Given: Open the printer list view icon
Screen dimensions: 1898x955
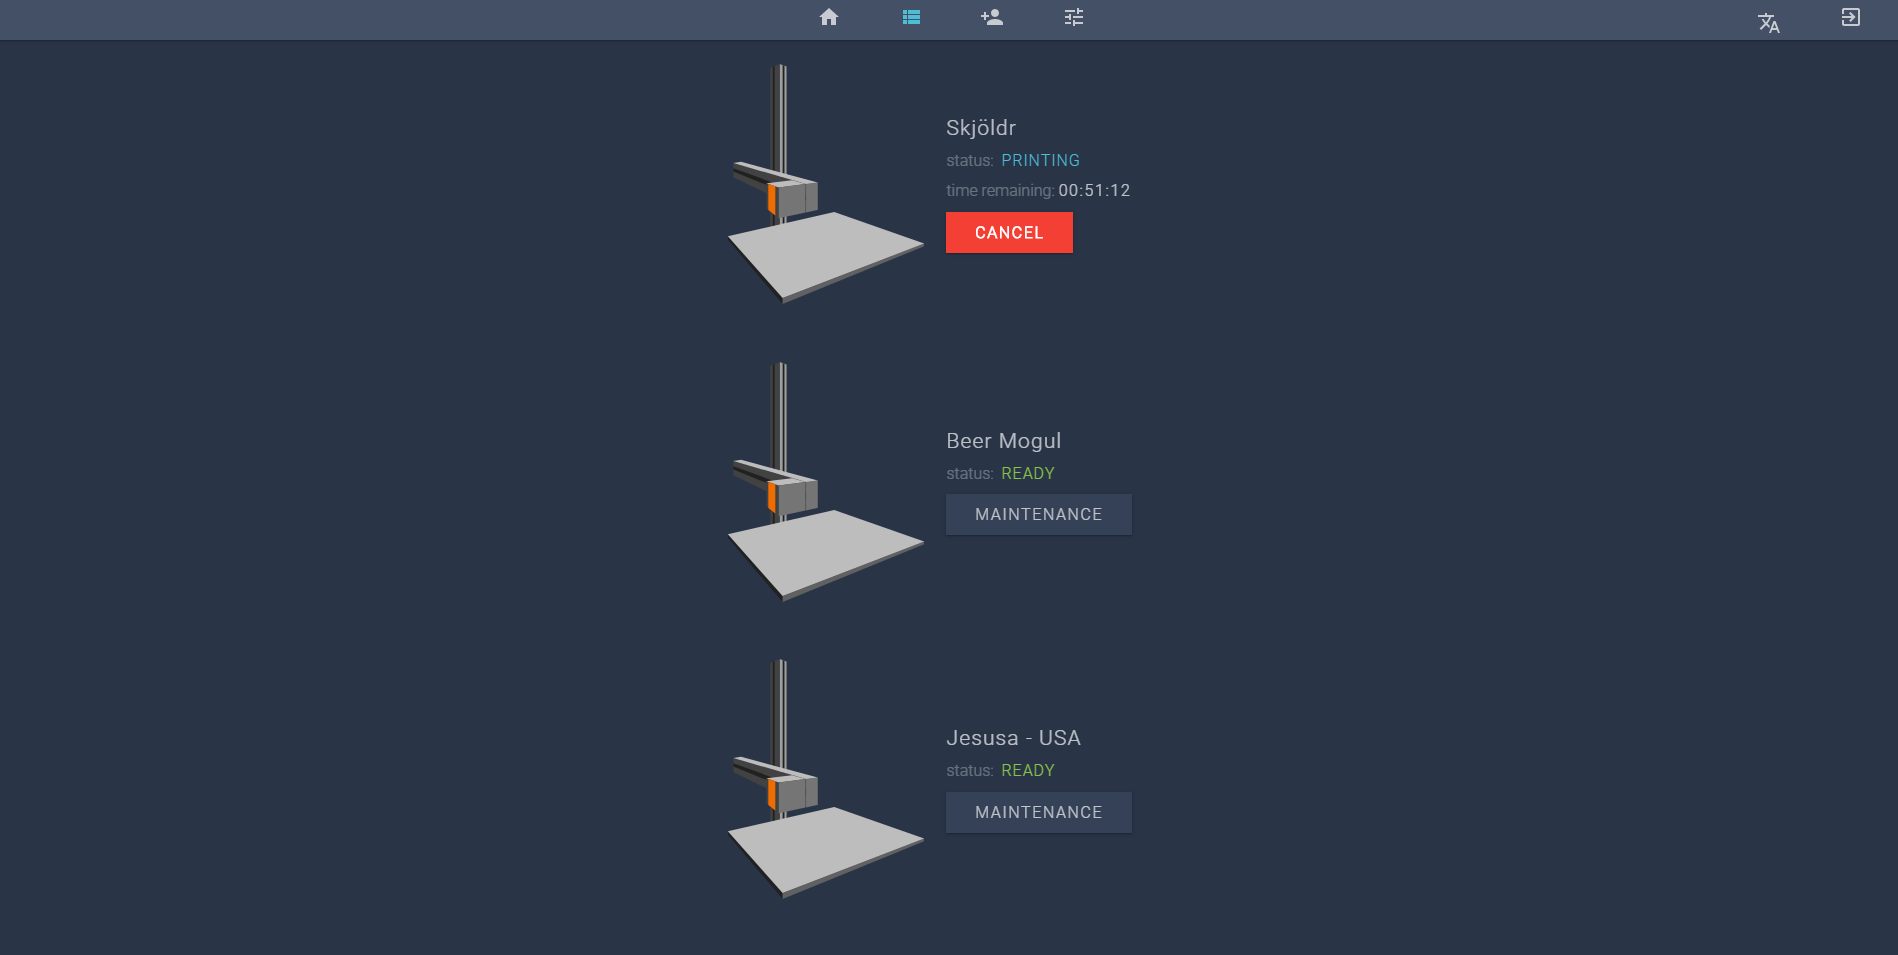Looking at the screenshot, I should 911,17.
